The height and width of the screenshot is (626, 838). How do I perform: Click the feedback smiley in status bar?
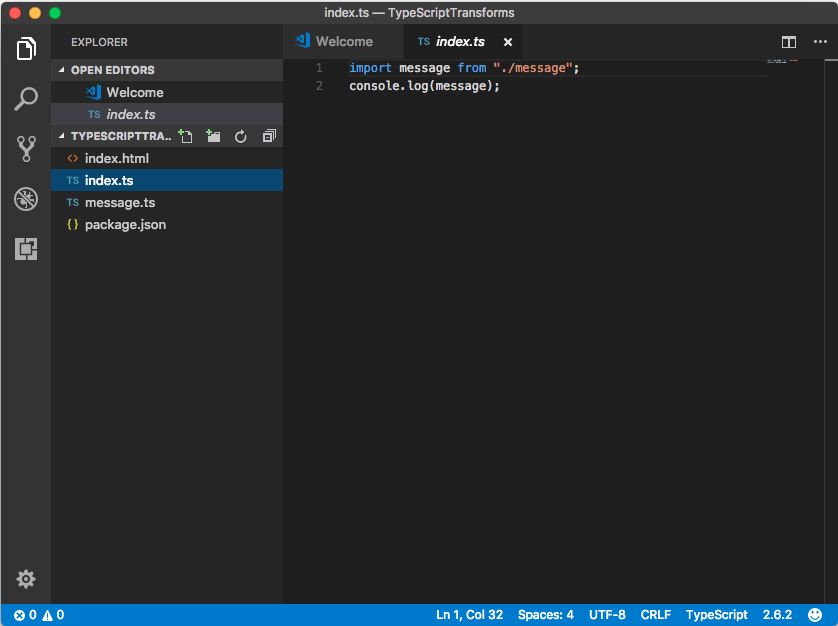(814, 615)
